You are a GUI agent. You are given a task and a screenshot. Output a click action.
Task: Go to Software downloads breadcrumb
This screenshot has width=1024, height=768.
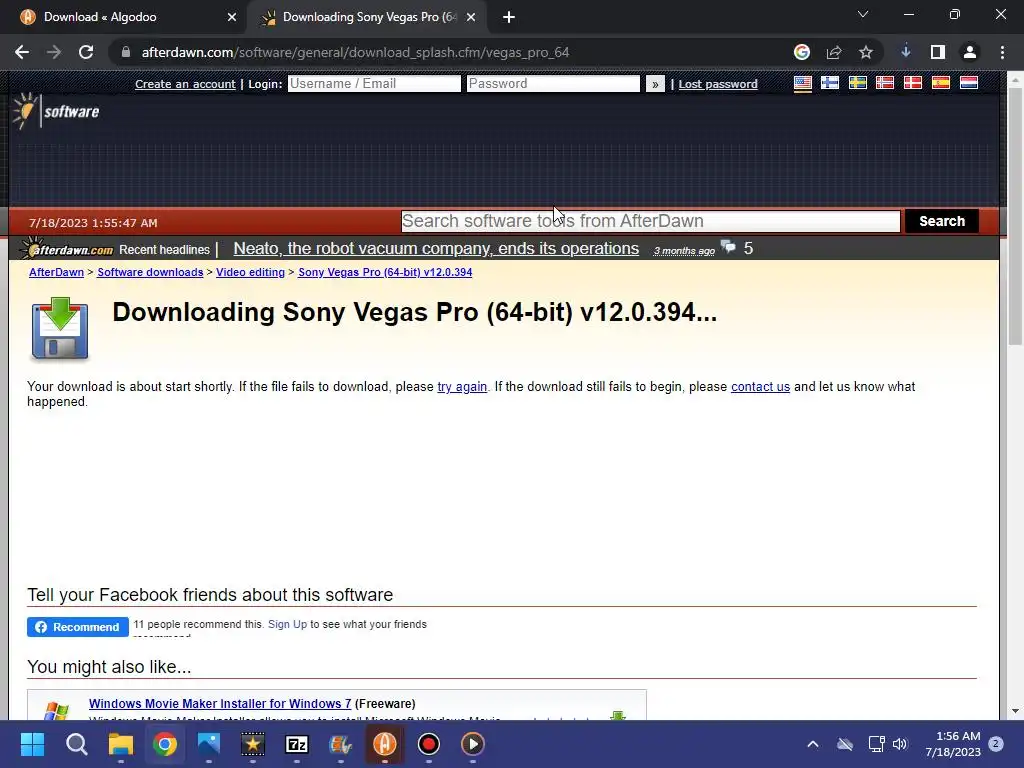[x=150, y=272]
